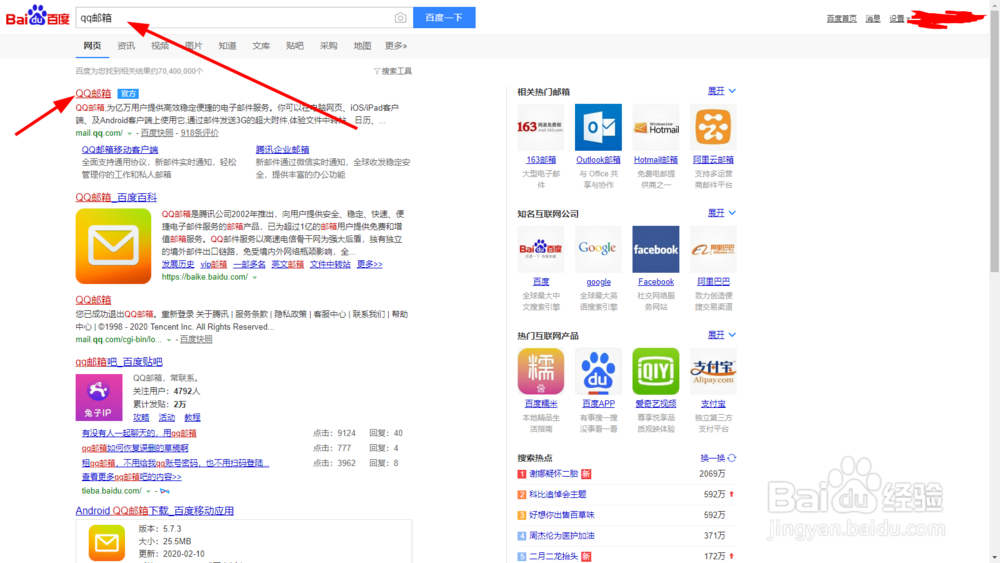
Task: Refresh hot searches with 换一换 icon
Action: click(732, 458)
